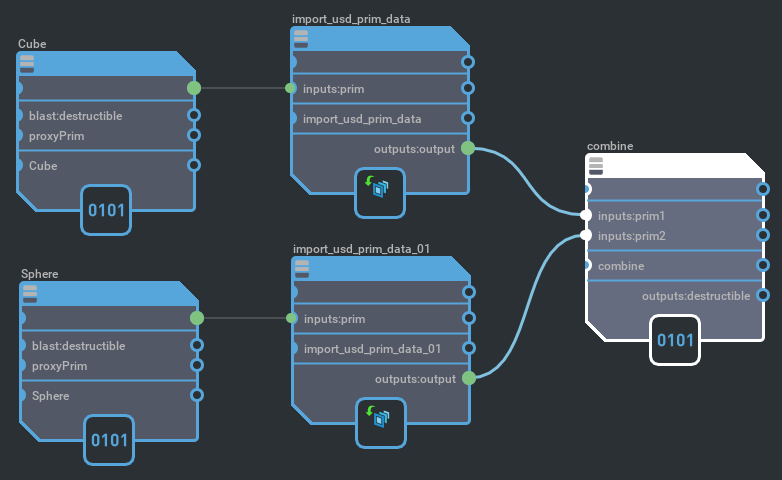Click the 0101 icon on Sphere node
Viewport: 782px width, 480px height.
[109, 440]
